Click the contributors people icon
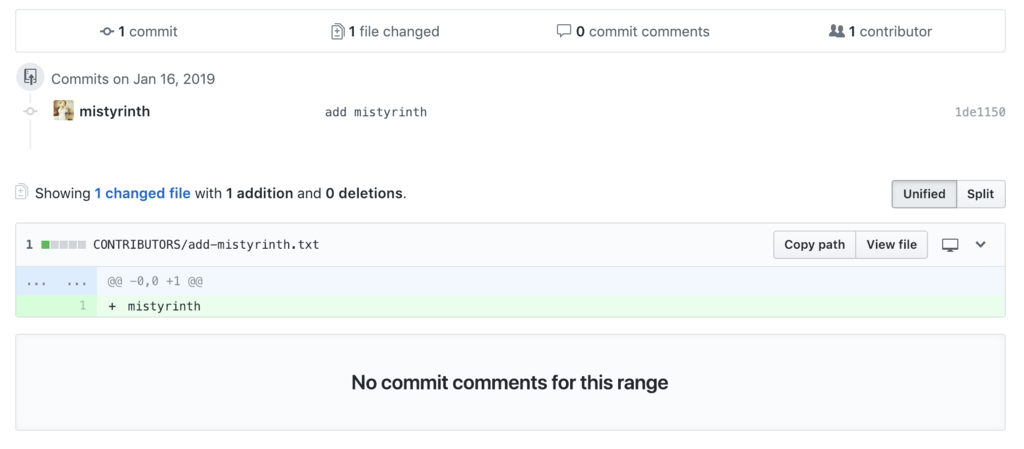 (x=837, y=31)
